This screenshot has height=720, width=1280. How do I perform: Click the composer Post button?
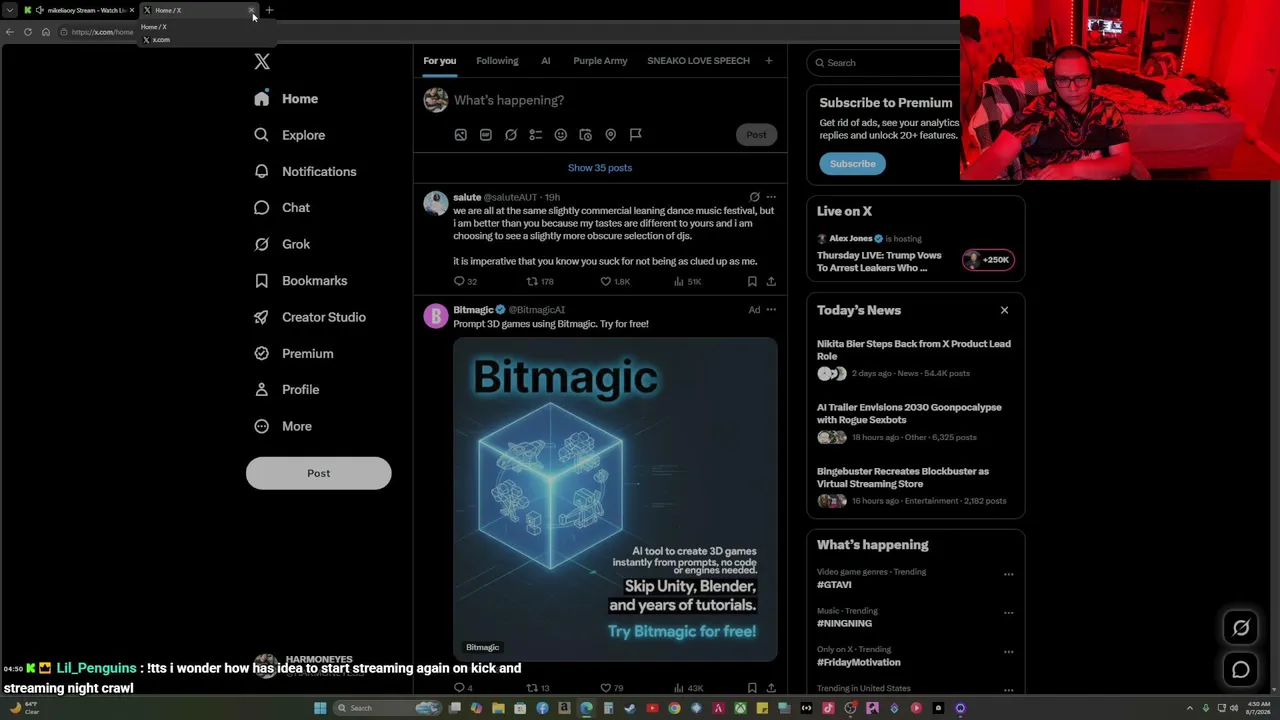pyautogui.click(x=756, y=135)
